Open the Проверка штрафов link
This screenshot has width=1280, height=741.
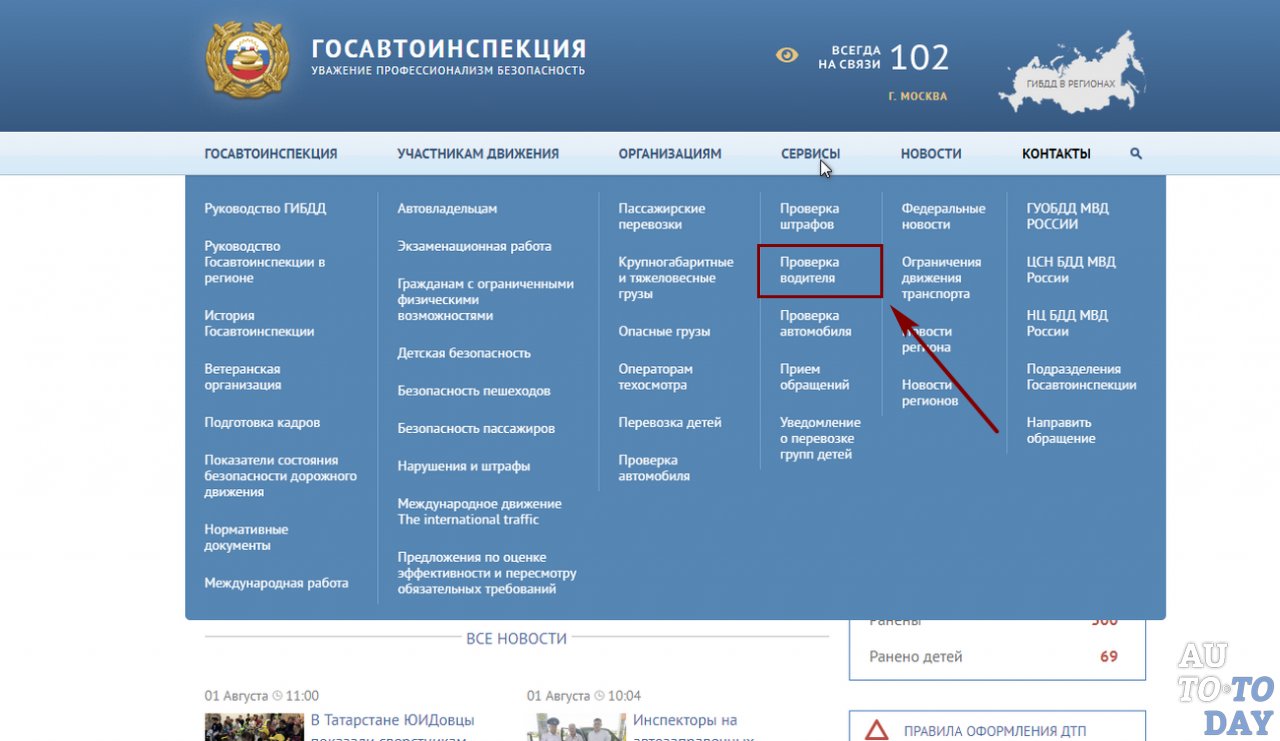809,216
